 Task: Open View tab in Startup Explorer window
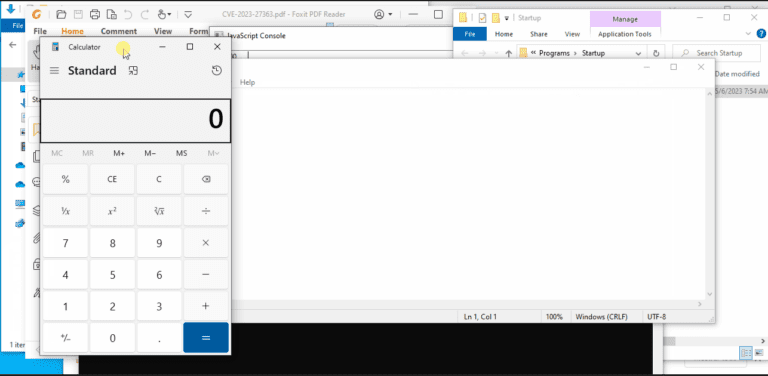point(572,34)
